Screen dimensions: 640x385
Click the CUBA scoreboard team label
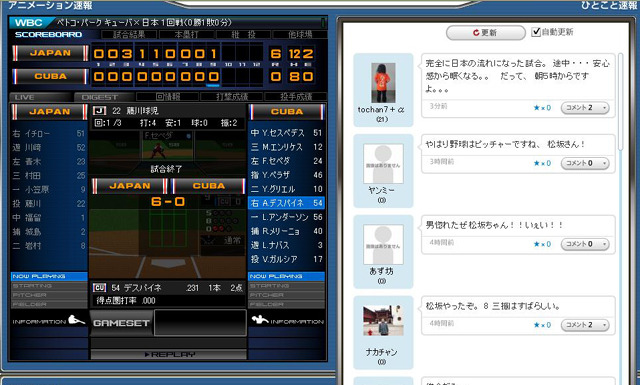pos(50,76)
